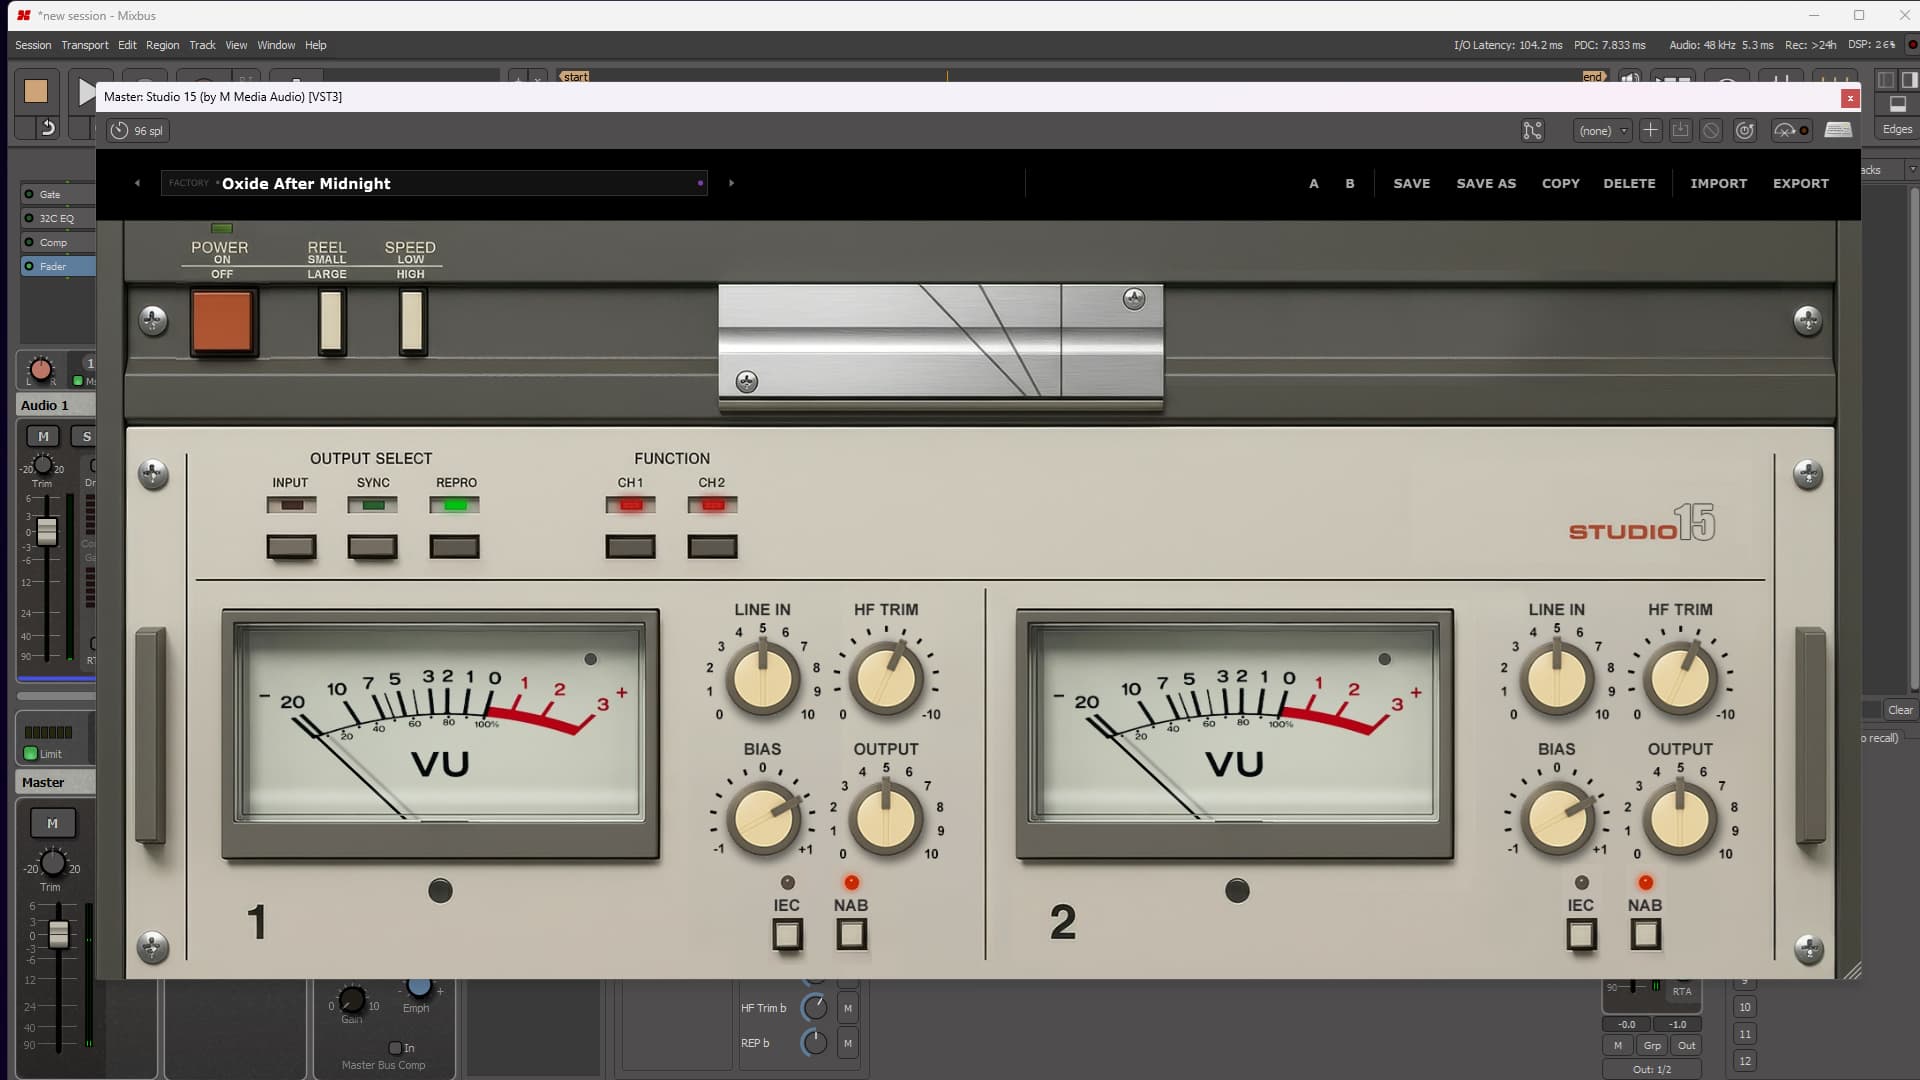Screen dimensions: 1920x1080
Task: Toggle the Comp processor in the strip
Action: 29,242
